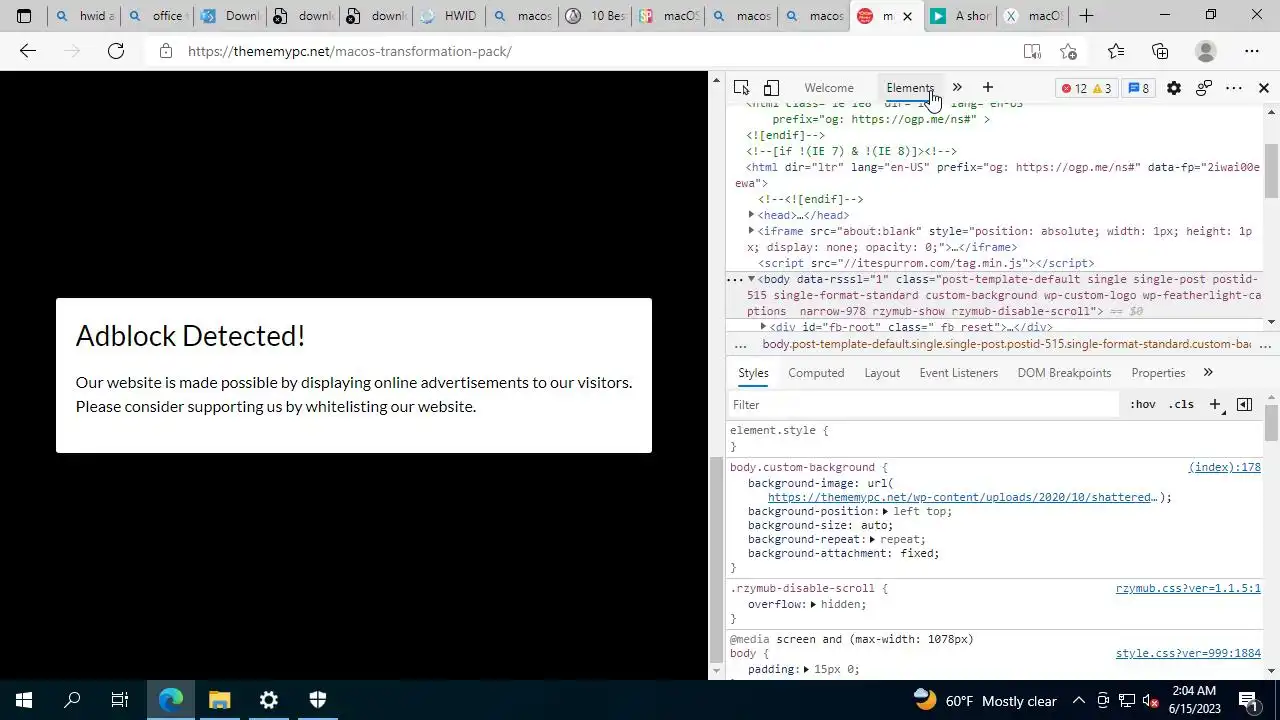Refresh the current page
This screenshot has width=1280, height=720.
tap(116, 51)
